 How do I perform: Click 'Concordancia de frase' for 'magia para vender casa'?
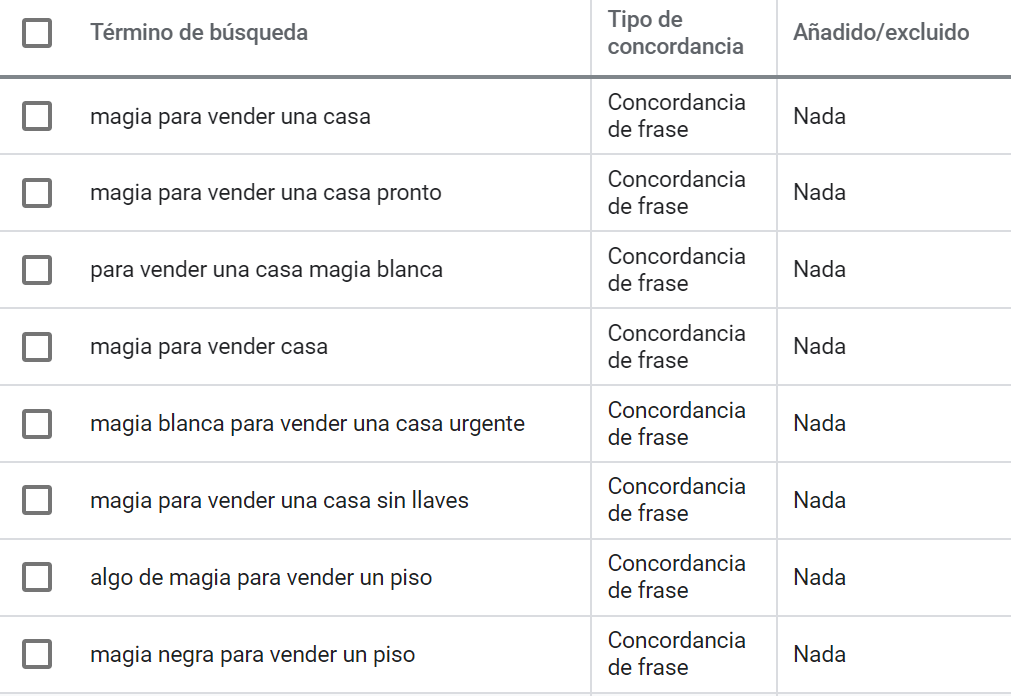(x=676, y=346)
